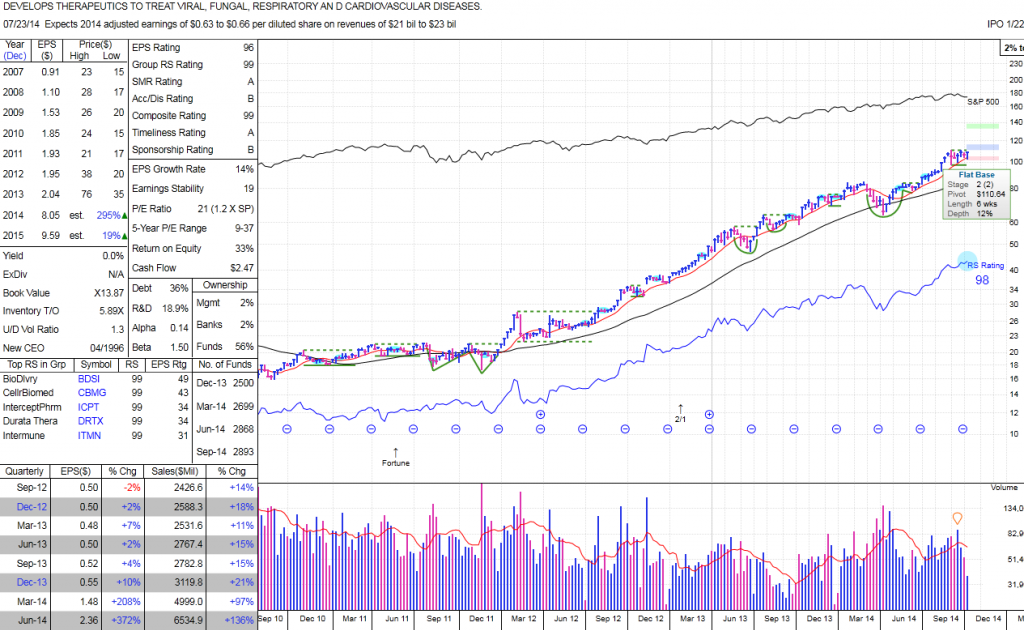Click the minus circle marker below RS Rating
The image size is (1024, 630).
[964, 428]
